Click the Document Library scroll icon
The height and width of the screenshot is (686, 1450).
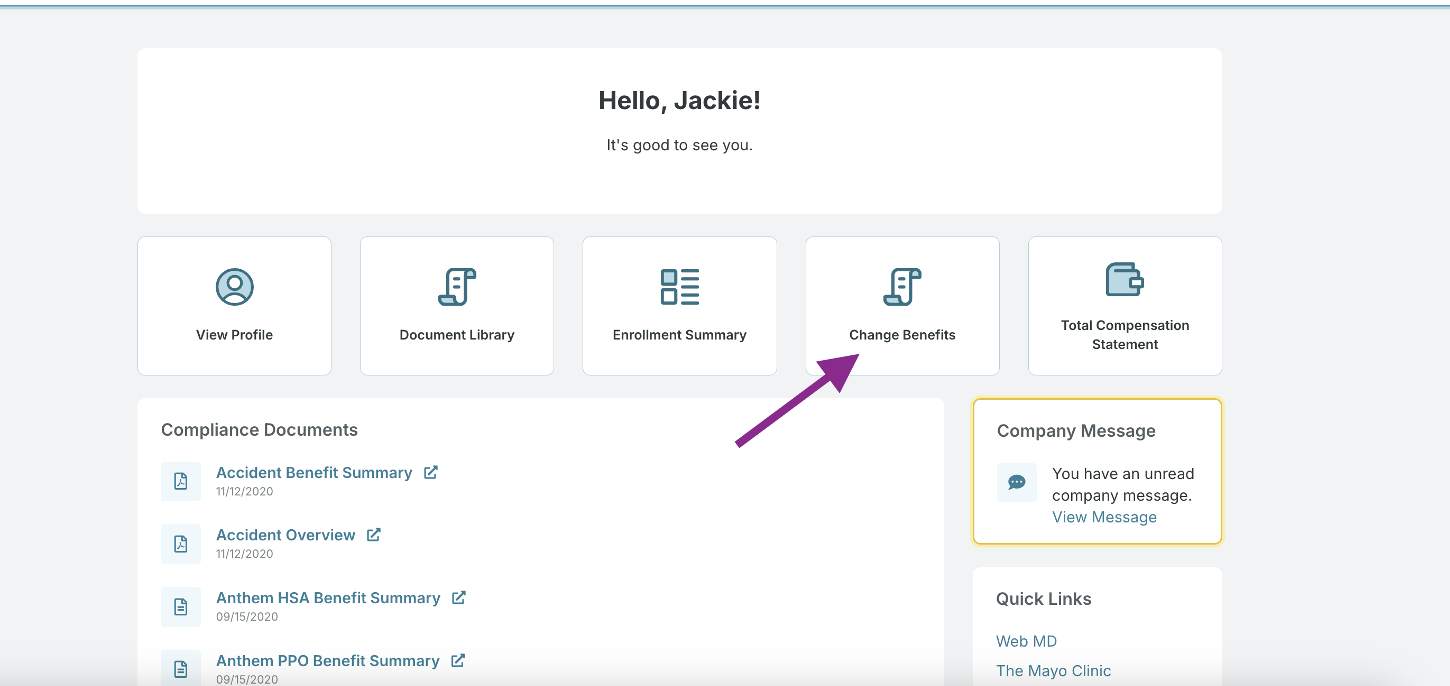457,287
